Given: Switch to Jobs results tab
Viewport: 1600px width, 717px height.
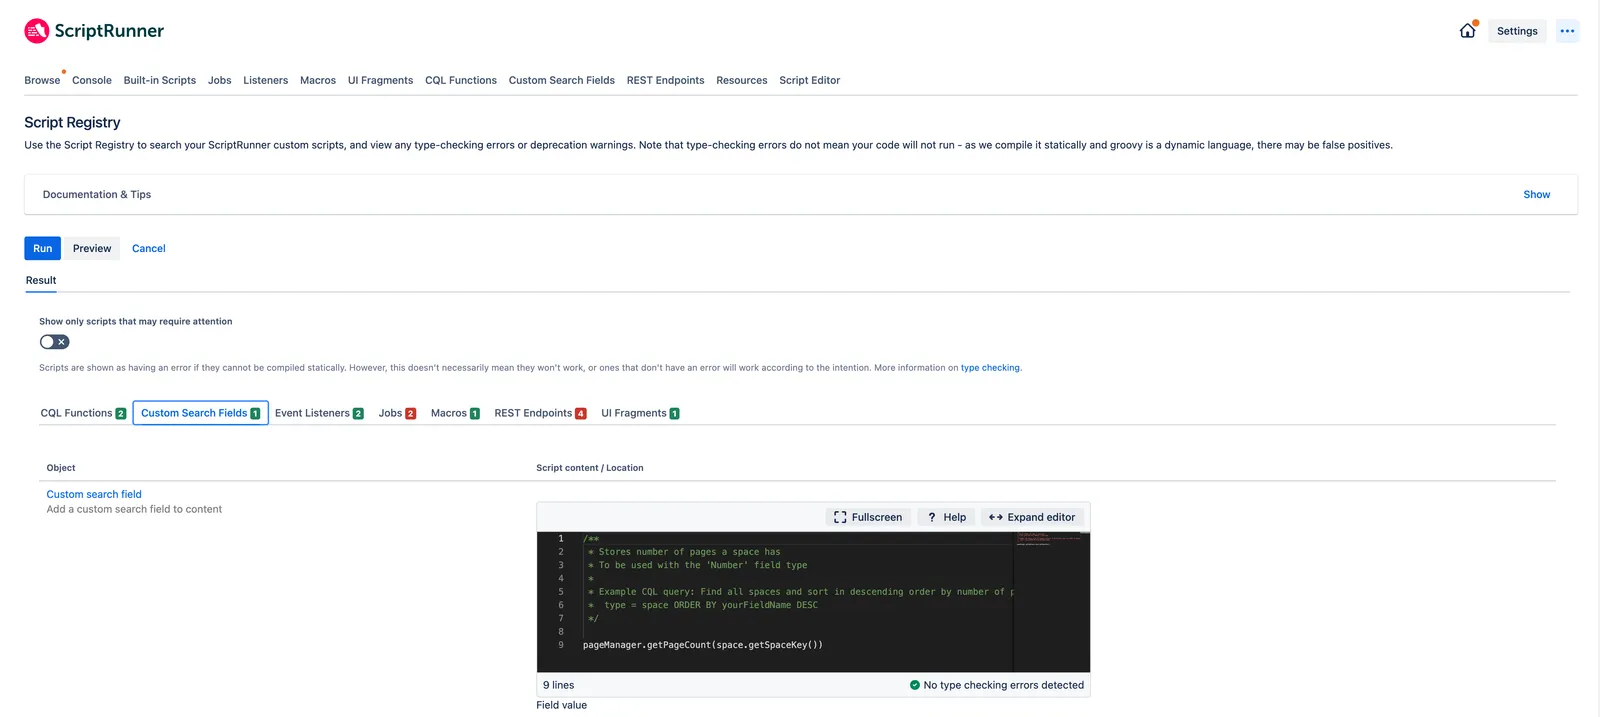Looking at the screenshot, I should [x=397, y=413].
